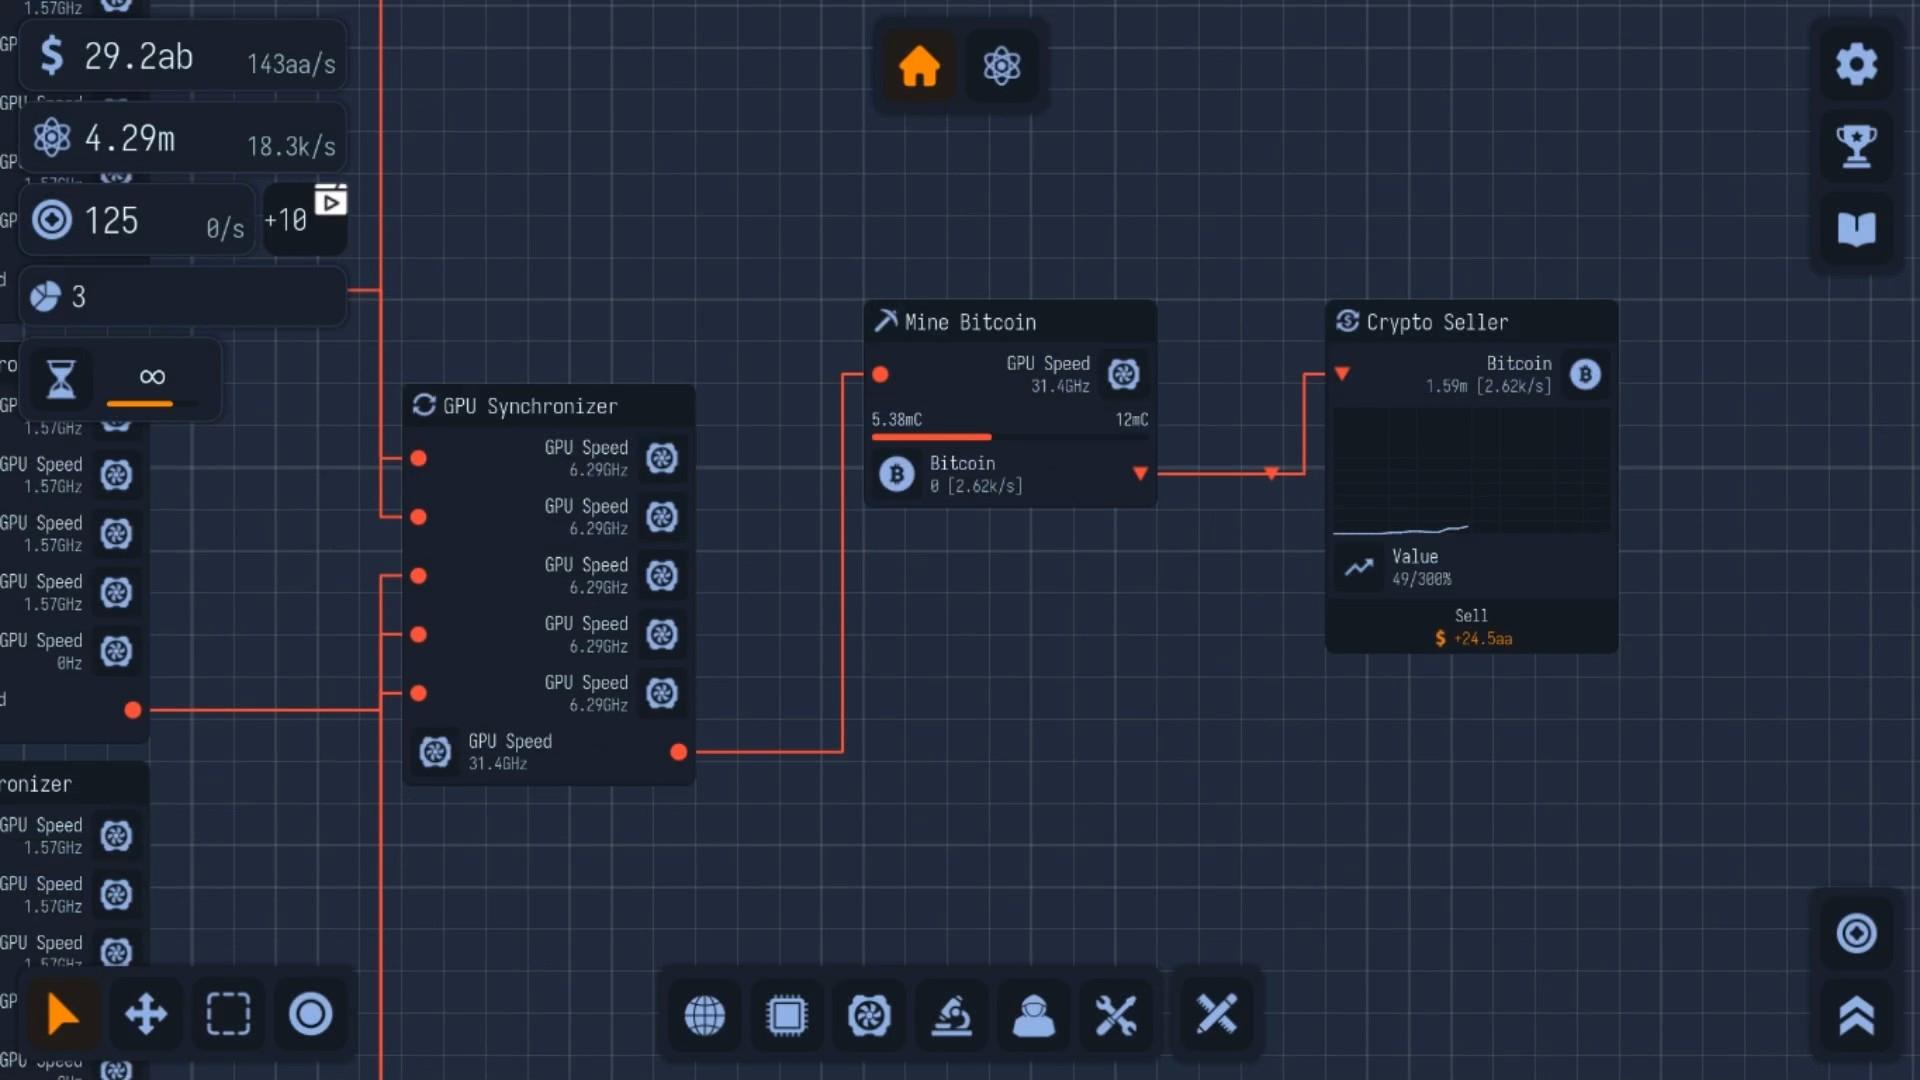Open the achievements trophy
Viewport: 1920px width, 1080px height.
point(1856,146)
